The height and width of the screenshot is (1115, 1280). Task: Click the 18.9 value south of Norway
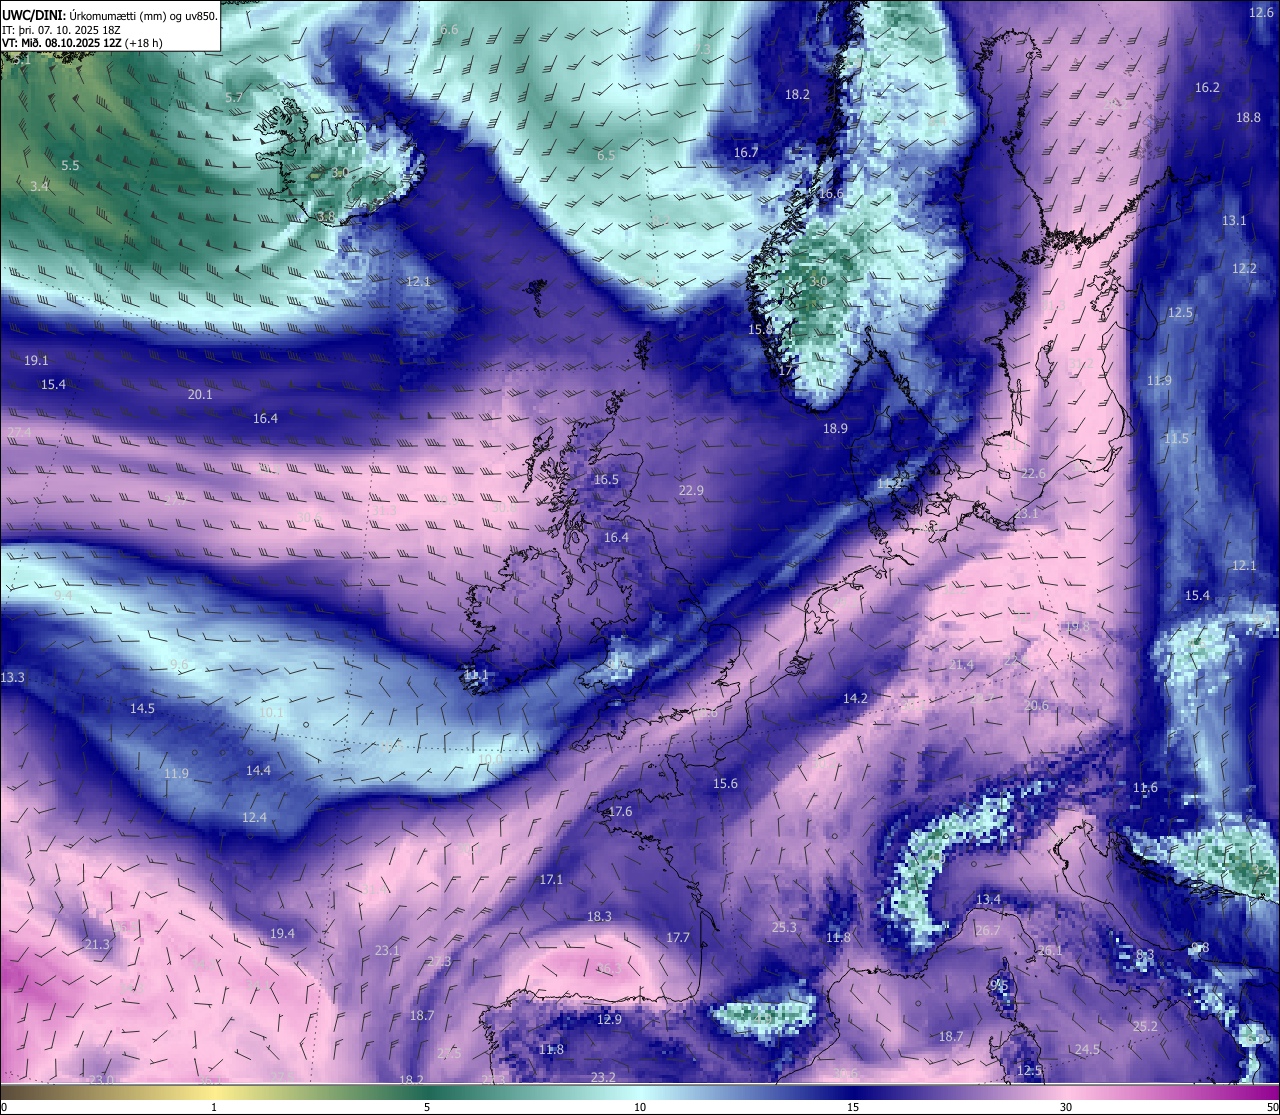tap(835, 429)
